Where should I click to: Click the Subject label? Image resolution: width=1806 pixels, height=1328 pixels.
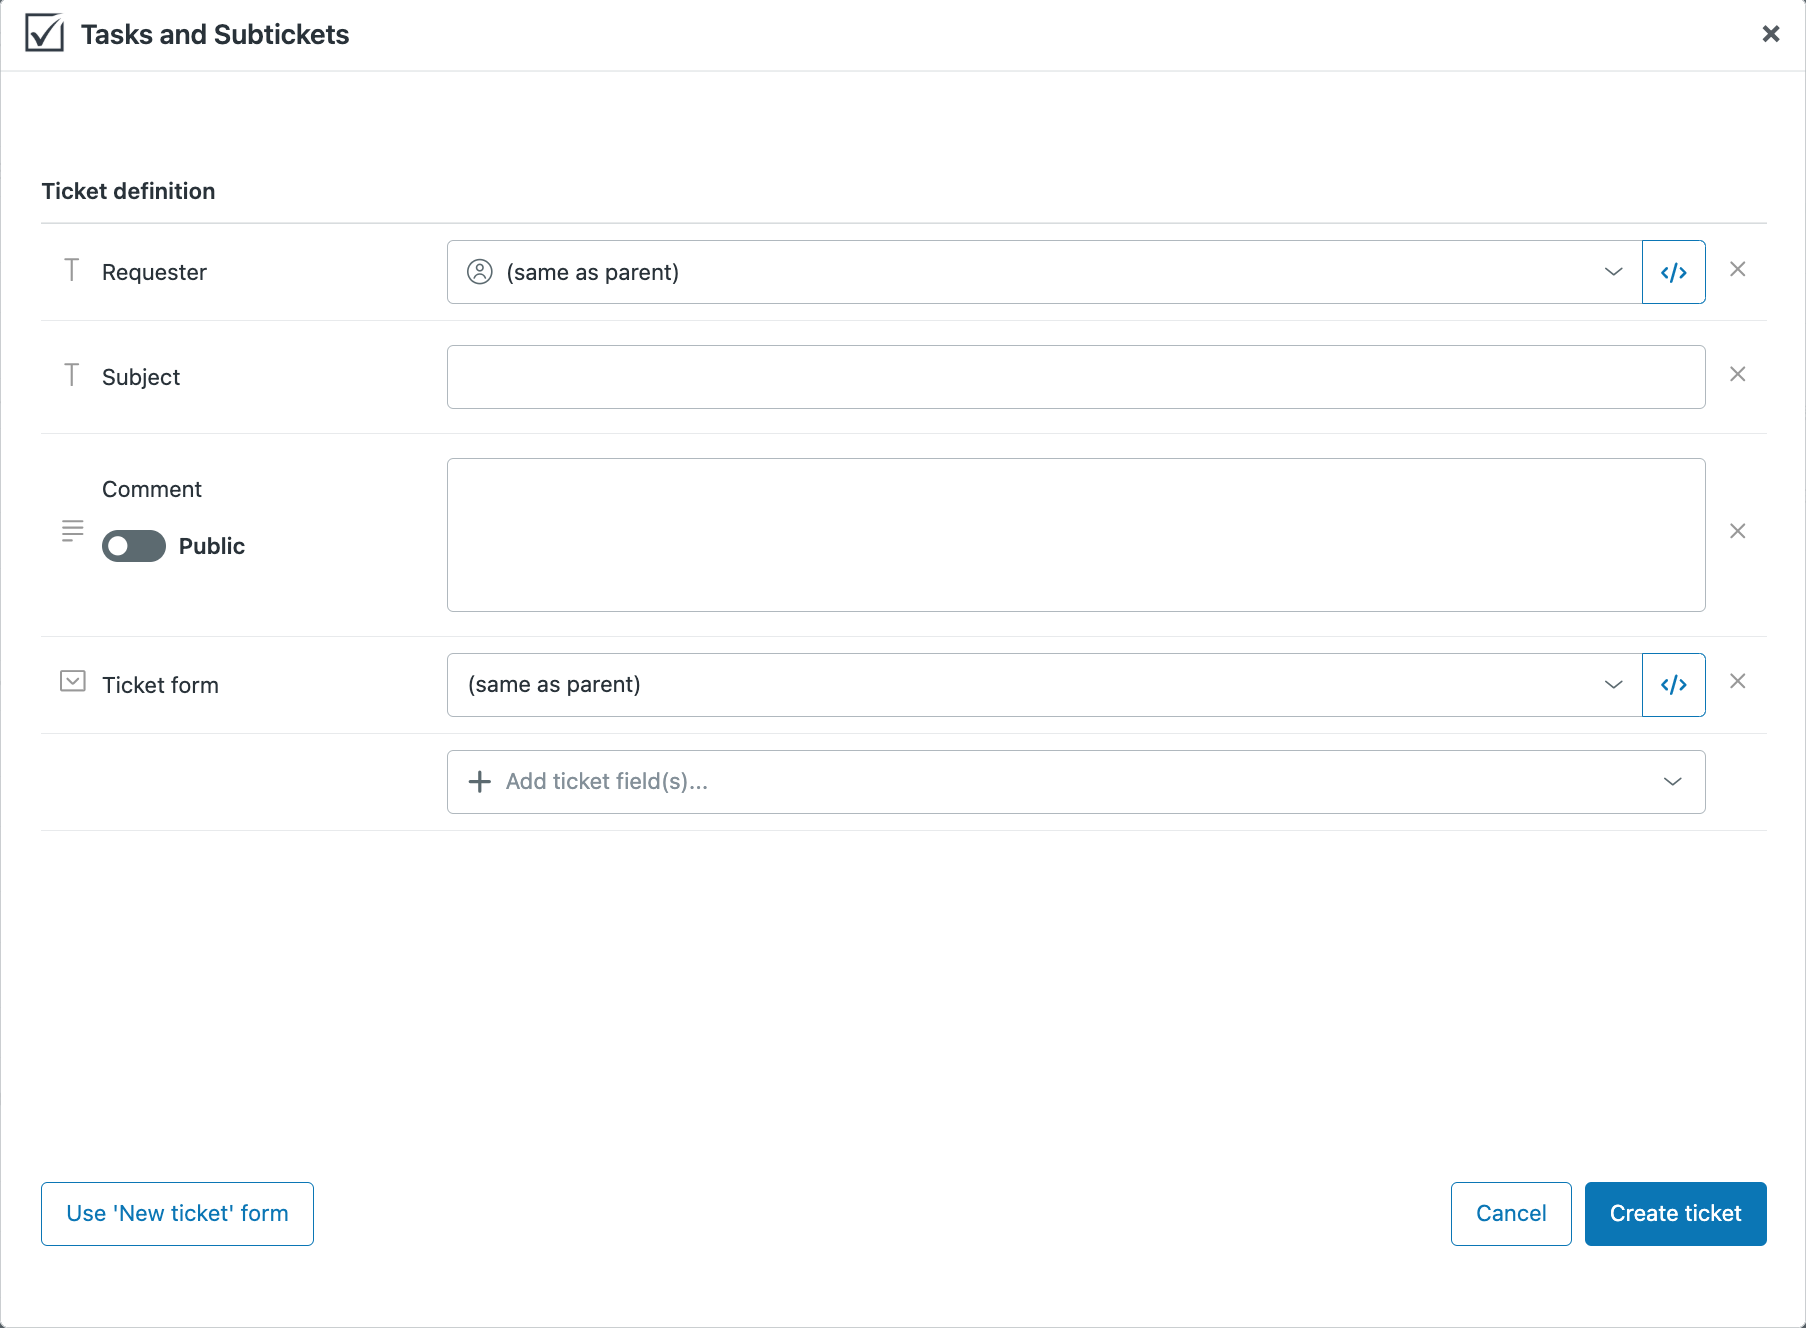[141, 377]
